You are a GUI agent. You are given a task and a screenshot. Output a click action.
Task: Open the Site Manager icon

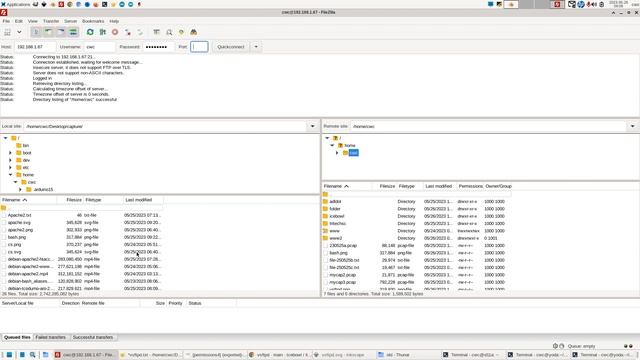point(7,32)
